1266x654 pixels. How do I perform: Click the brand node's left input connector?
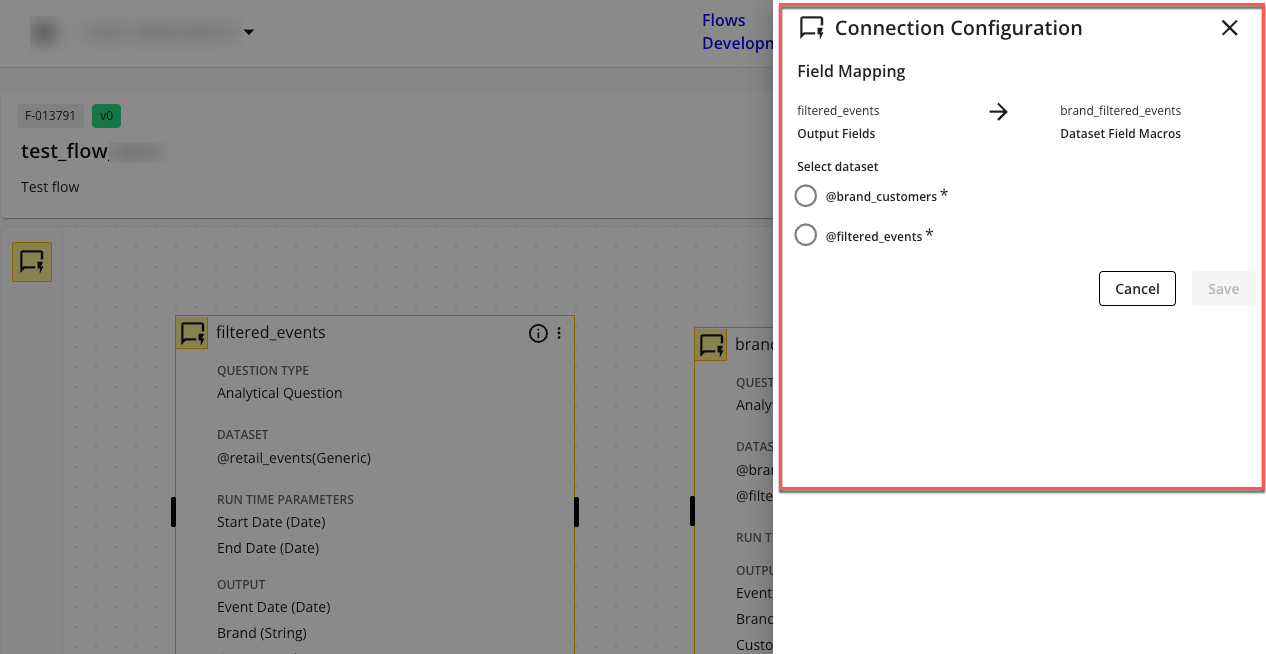[x=692, y=511]
